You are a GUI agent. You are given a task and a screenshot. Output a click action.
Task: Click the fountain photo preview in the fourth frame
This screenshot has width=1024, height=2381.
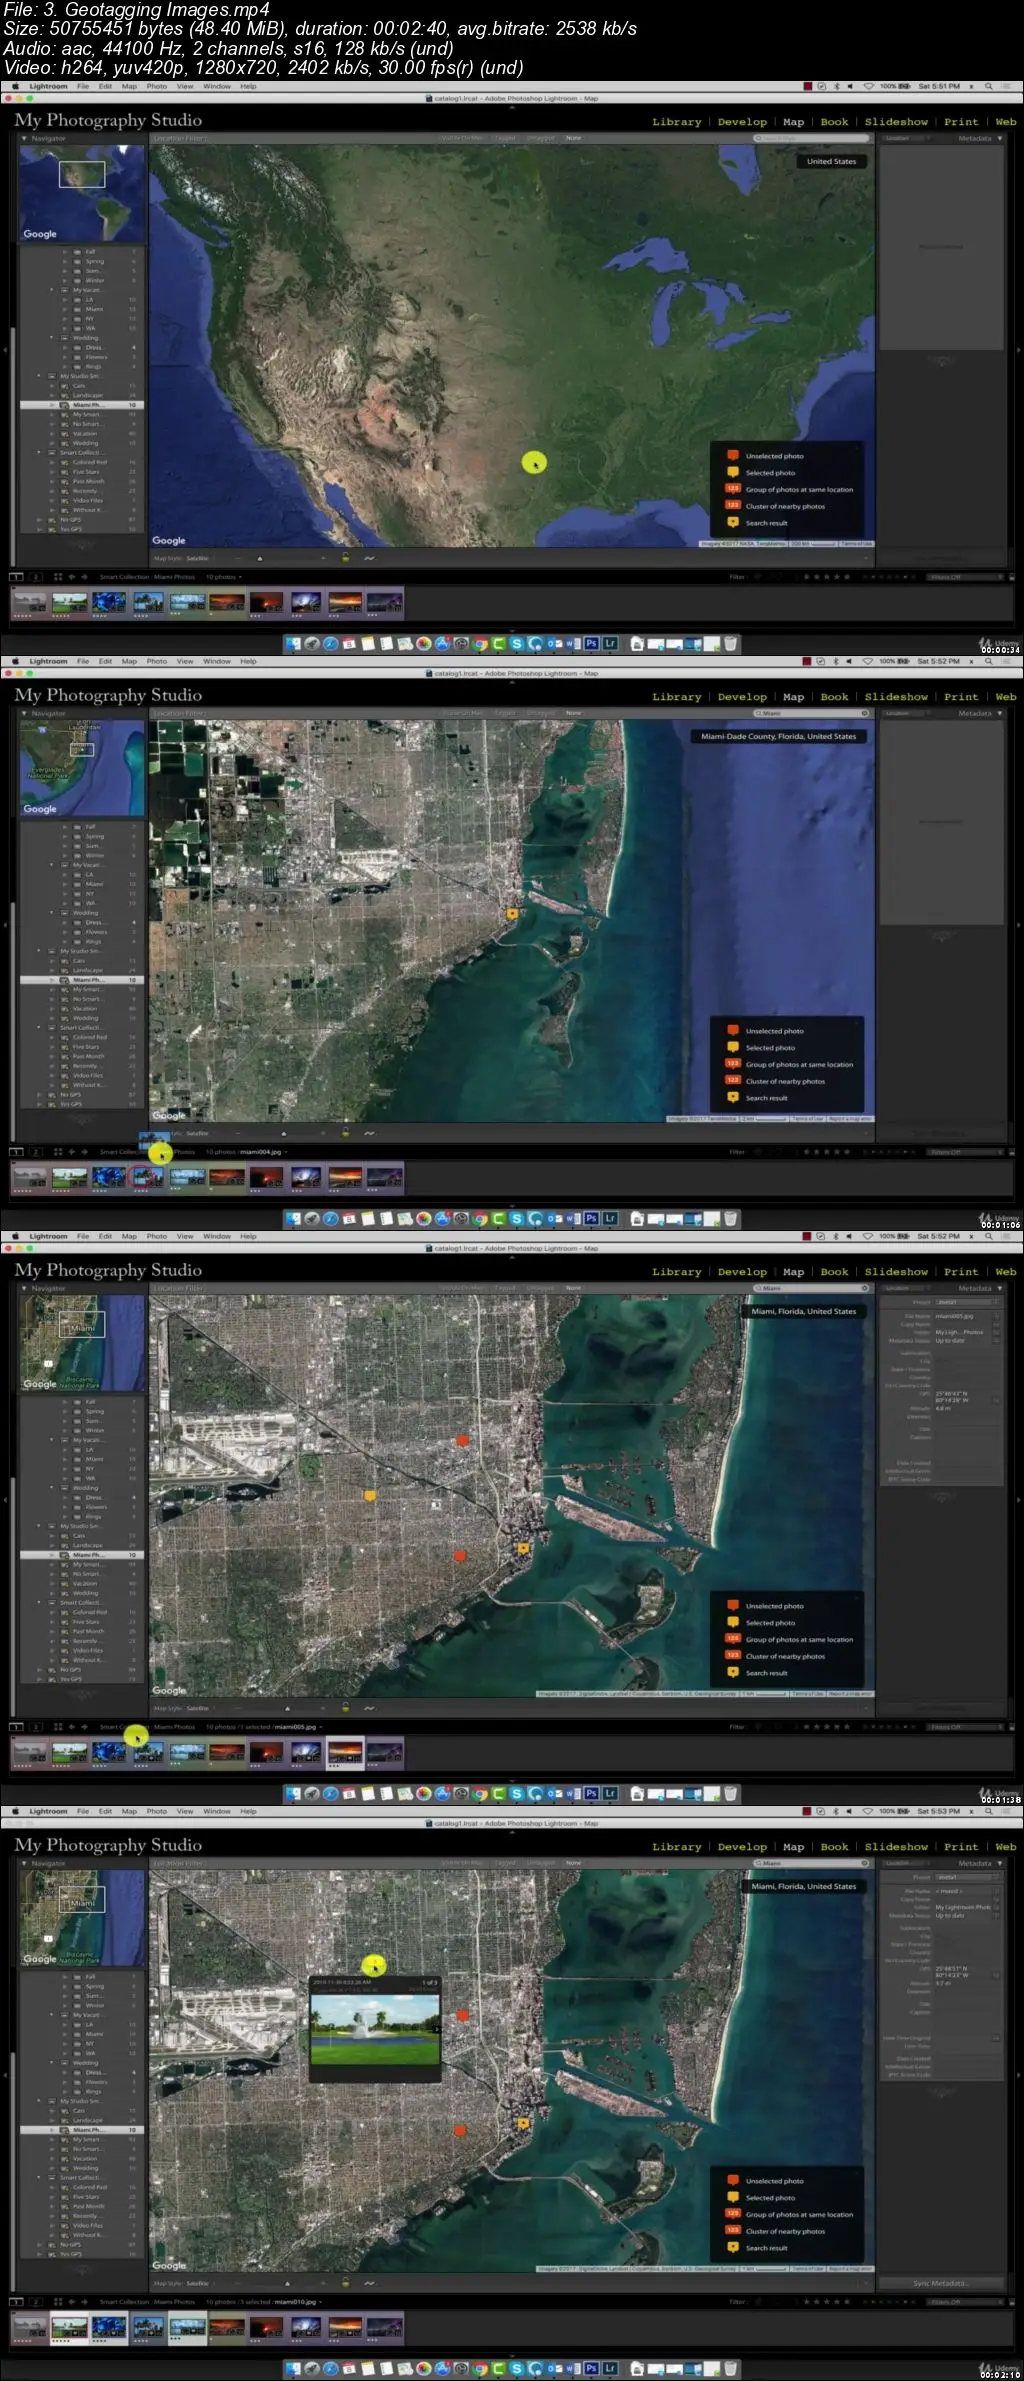point(375,2030)
